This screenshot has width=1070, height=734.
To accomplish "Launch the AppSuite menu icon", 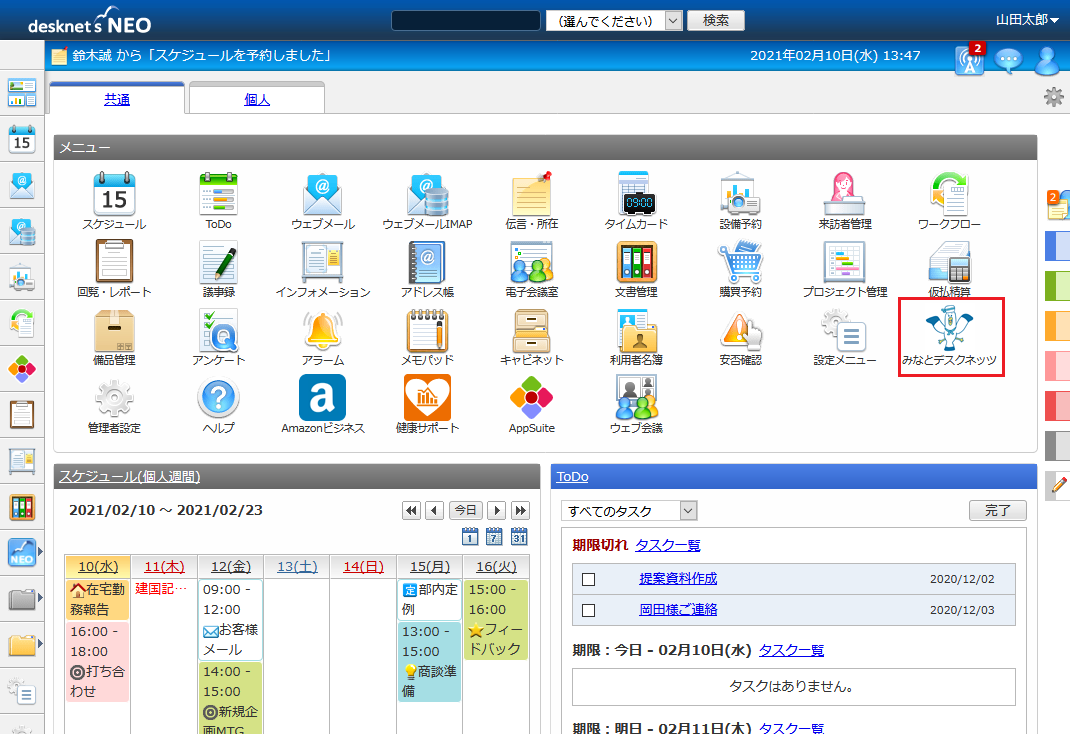I will point(531,398).
